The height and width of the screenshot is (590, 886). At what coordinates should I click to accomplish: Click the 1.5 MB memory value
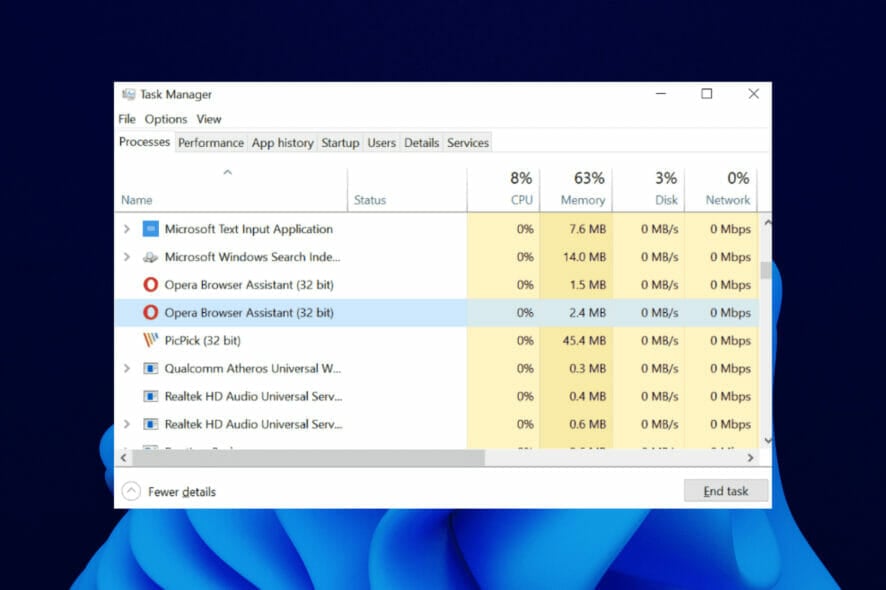(588, 285)
